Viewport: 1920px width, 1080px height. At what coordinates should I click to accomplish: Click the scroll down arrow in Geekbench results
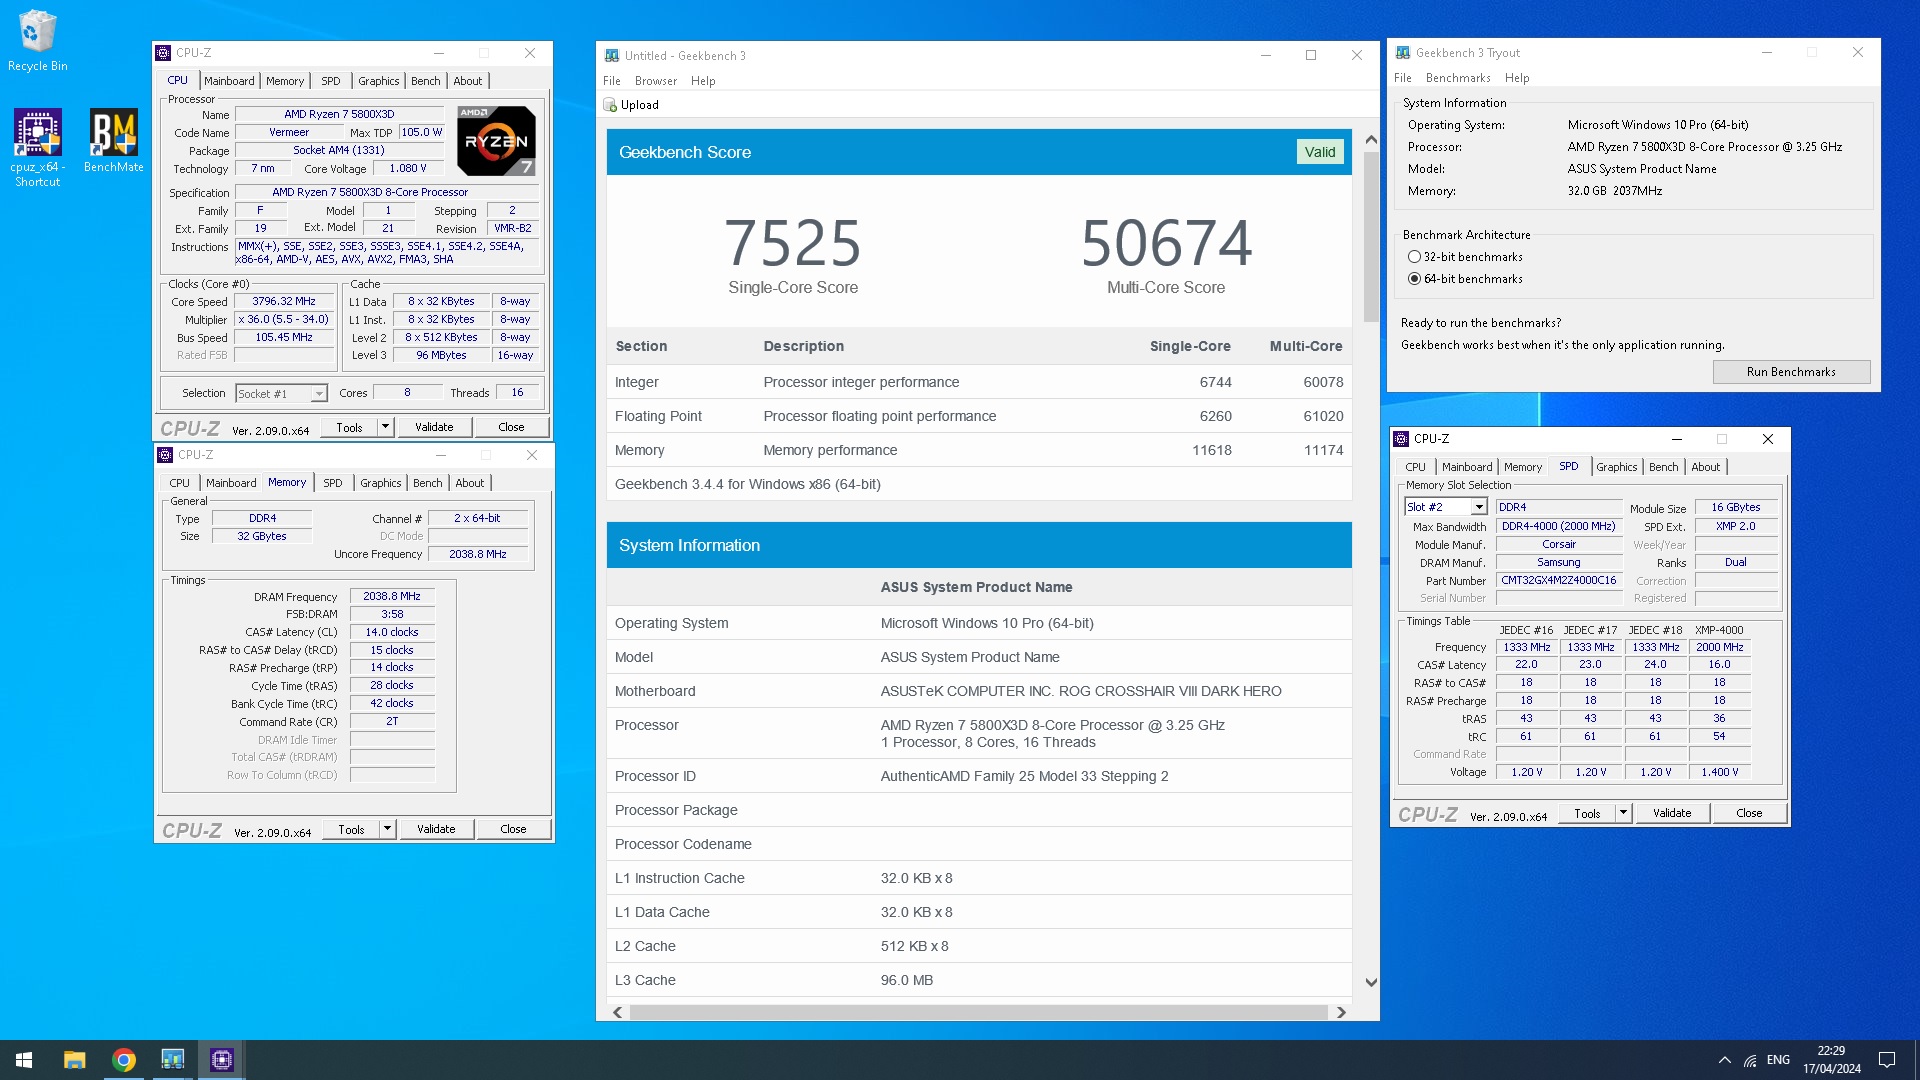[1371, 983]
